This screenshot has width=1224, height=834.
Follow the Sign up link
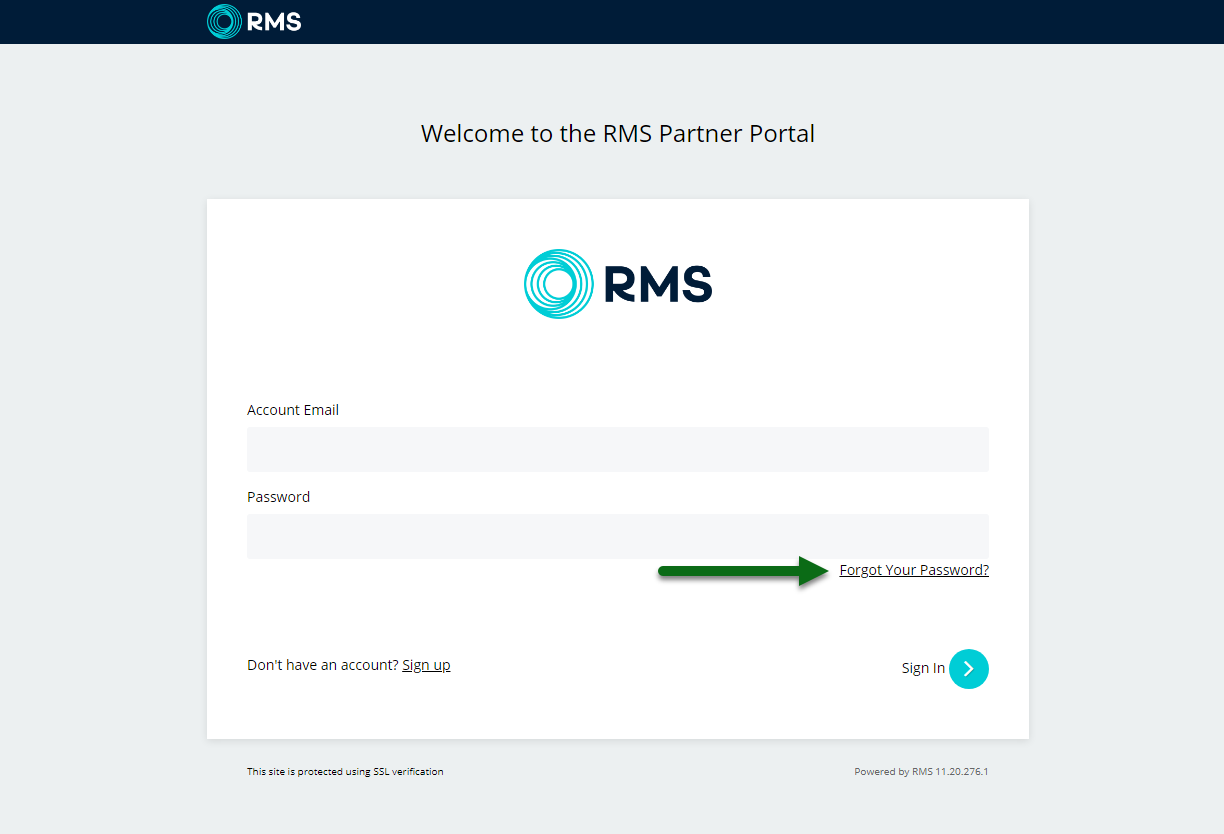[x=426, y=665]
